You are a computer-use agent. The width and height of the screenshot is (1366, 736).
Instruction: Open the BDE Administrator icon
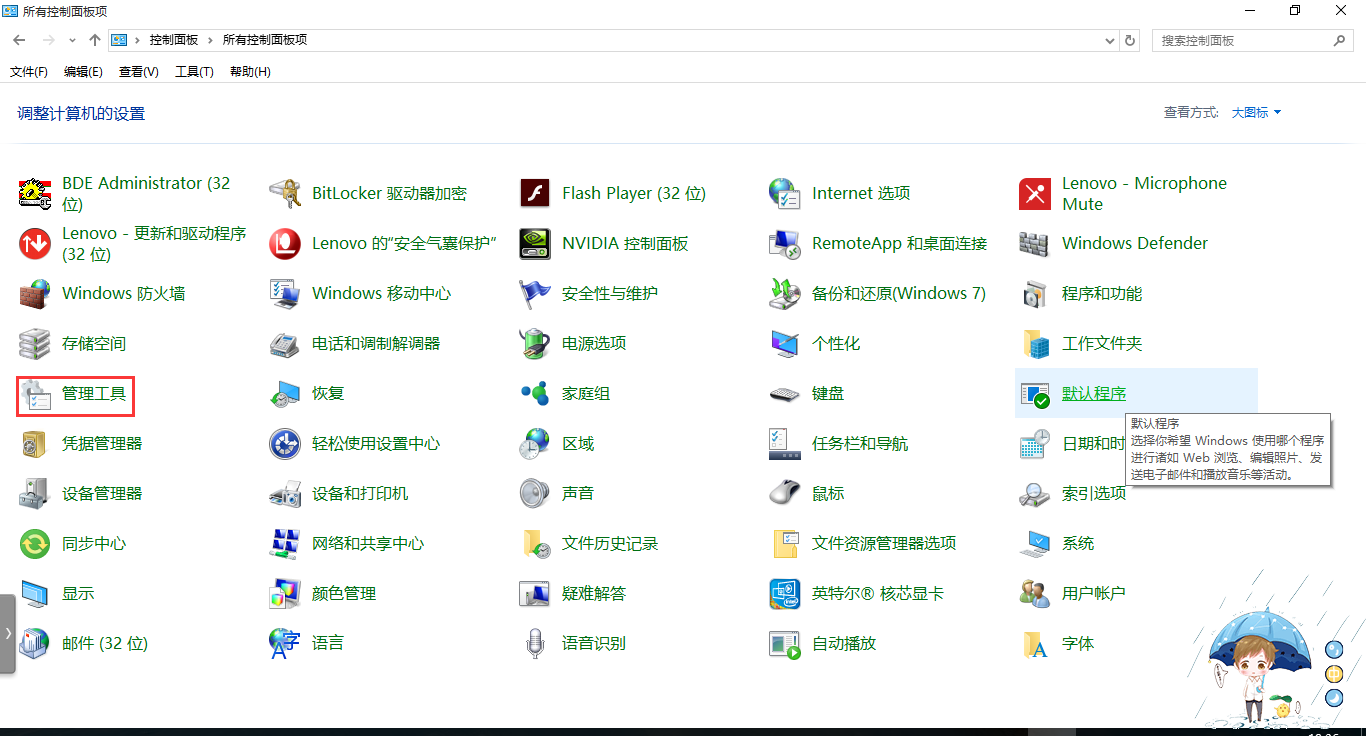(x=35, y=193)
